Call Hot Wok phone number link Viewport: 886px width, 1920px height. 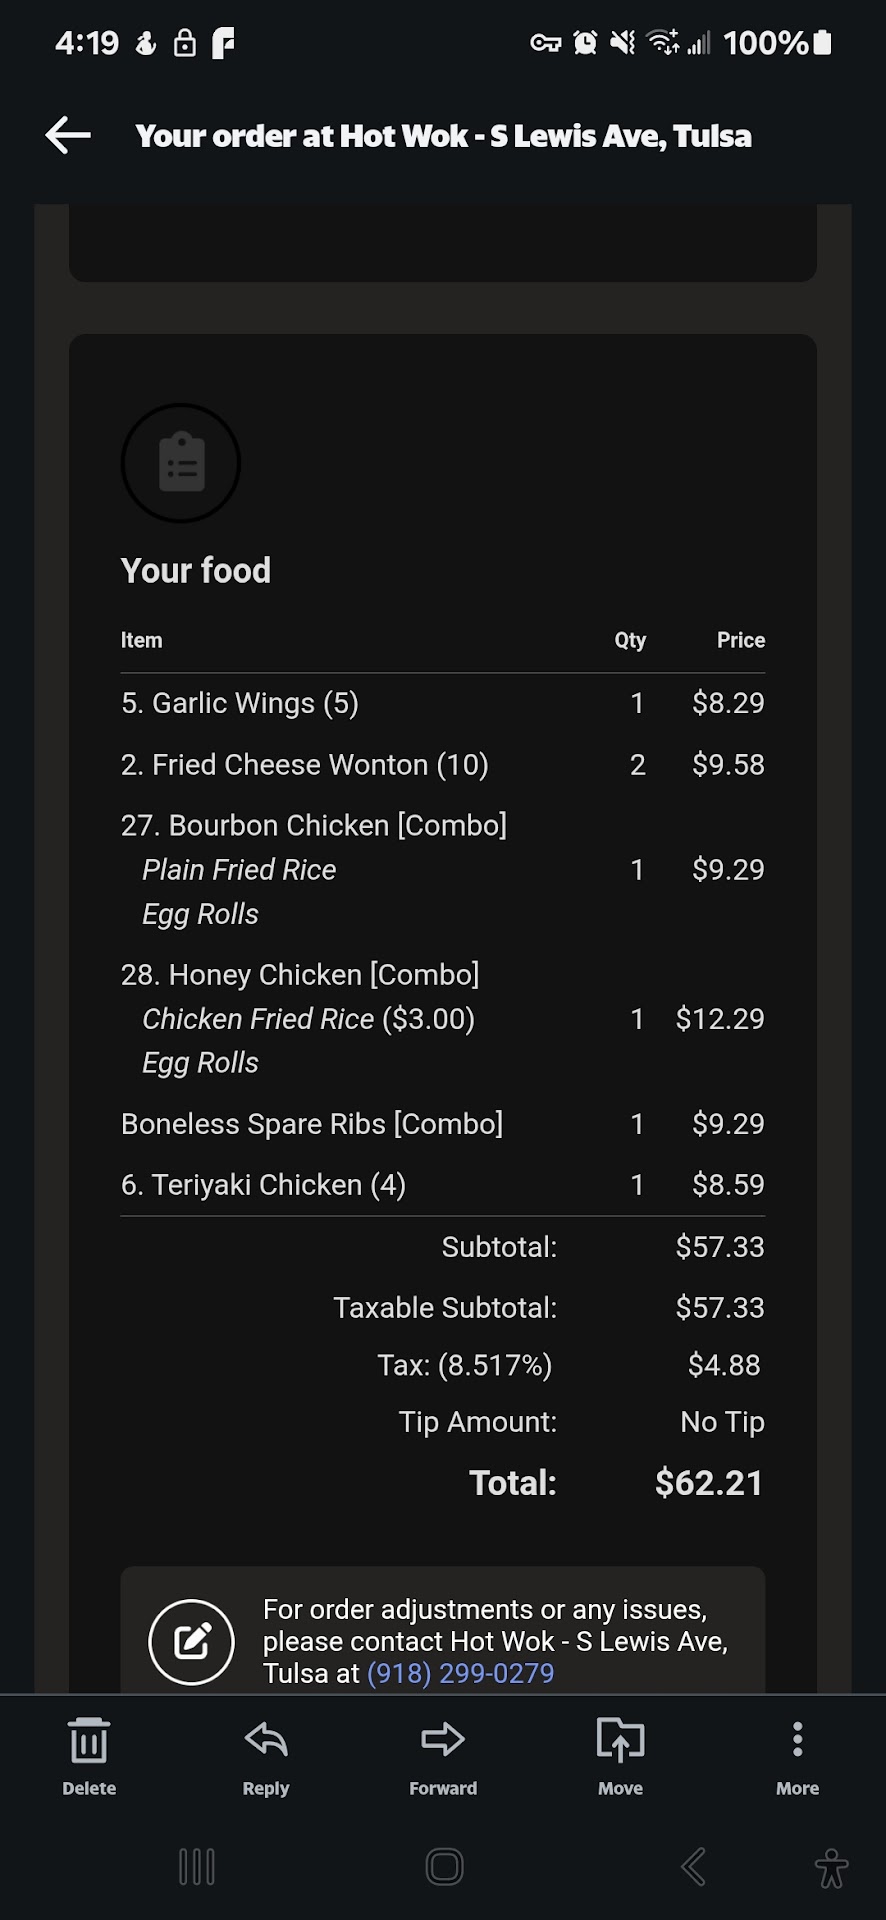(460, 1673)
